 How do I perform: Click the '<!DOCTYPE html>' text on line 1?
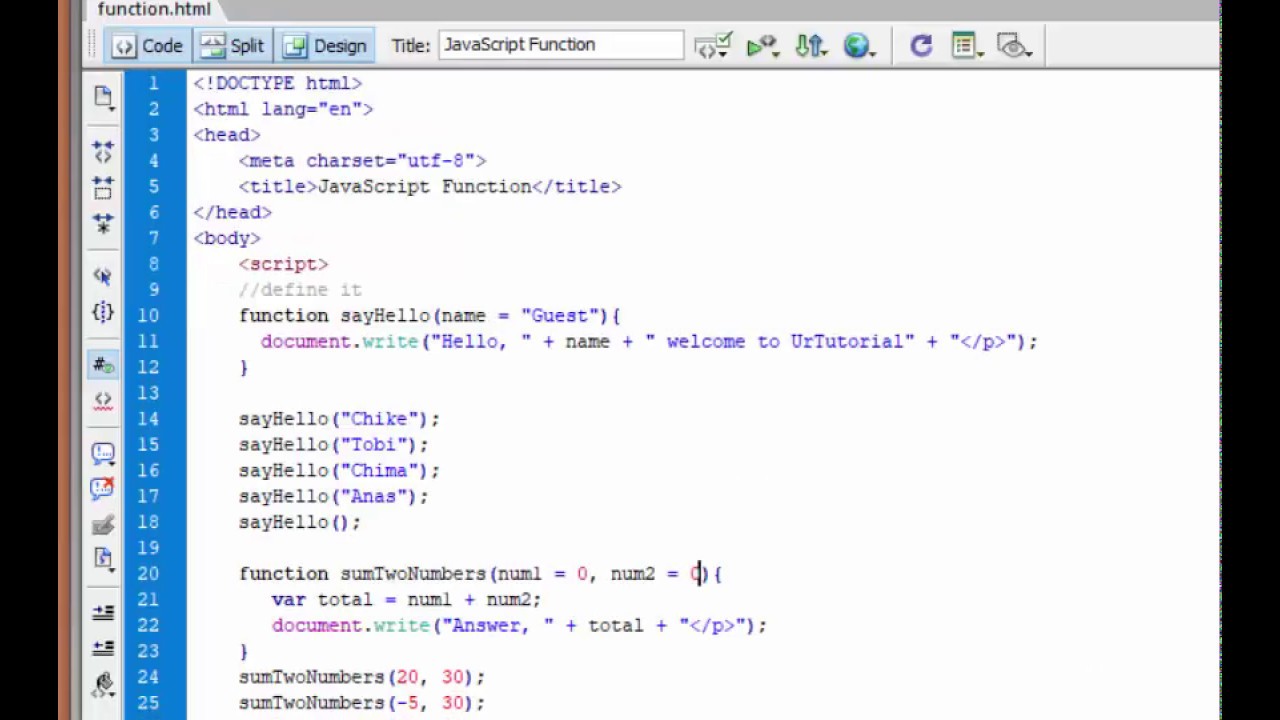tap(277, 83)
